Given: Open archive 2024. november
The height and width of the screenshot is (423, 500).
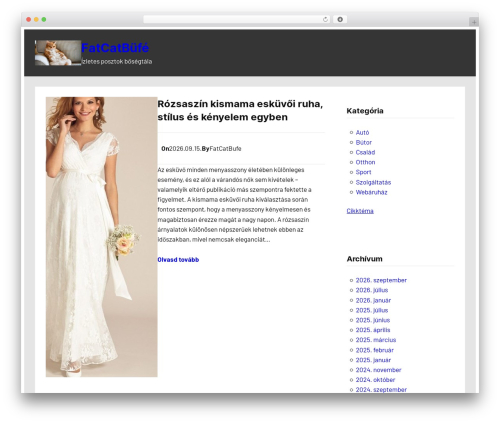Looking at the screenshot, I should point(379,370).
